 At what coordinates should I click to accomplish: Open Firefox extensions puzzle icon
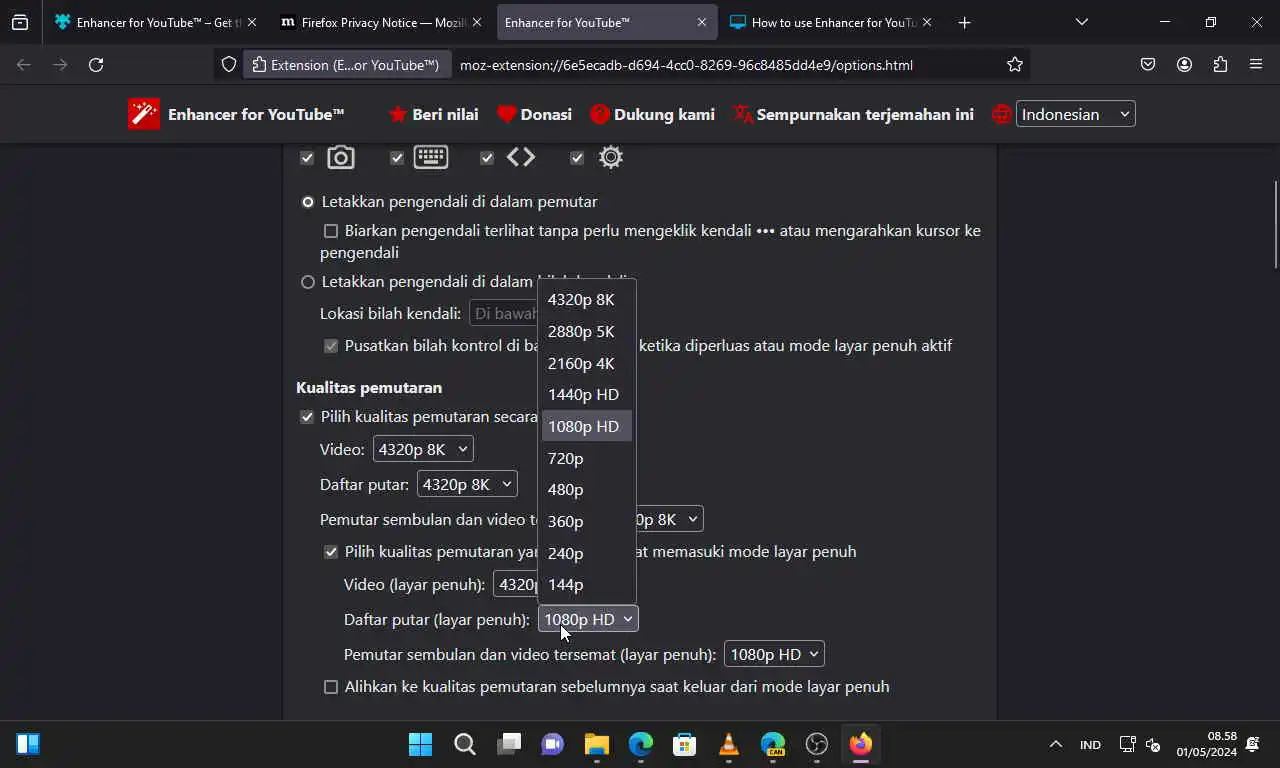point(1220,65)
